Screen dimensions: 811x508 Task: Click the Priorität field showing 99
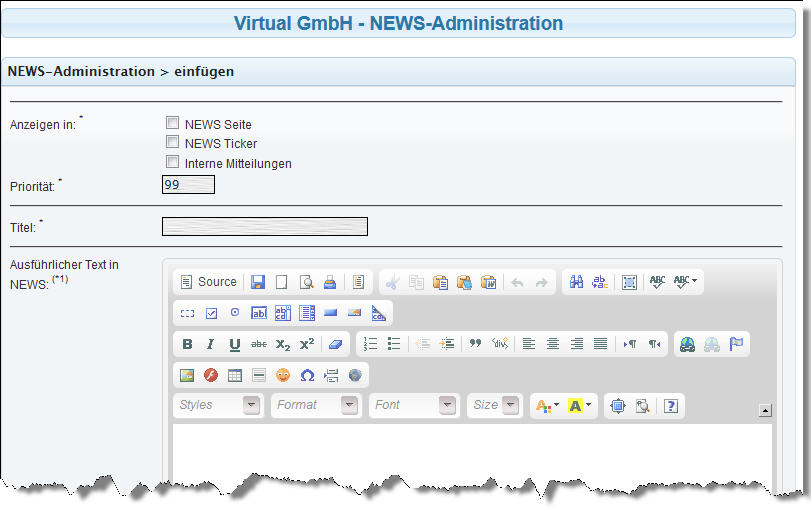(188, 185)
